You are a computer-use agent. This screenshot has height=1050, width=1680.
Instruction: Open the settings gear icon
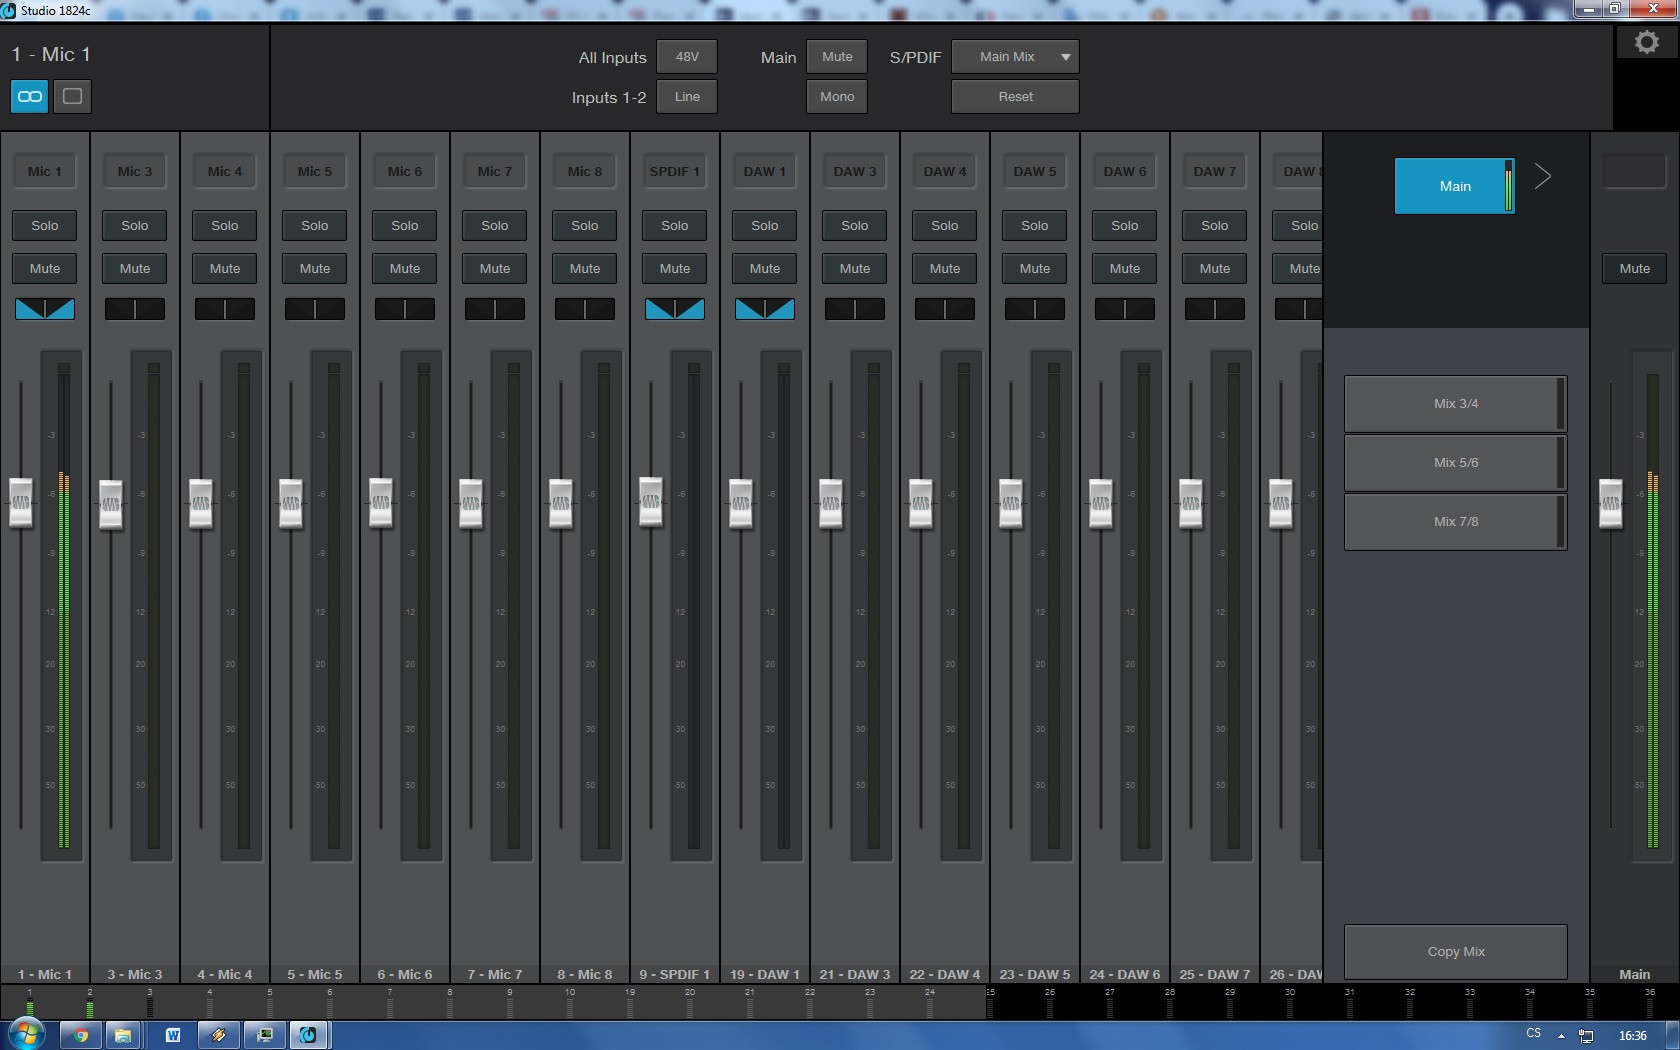1646,43
